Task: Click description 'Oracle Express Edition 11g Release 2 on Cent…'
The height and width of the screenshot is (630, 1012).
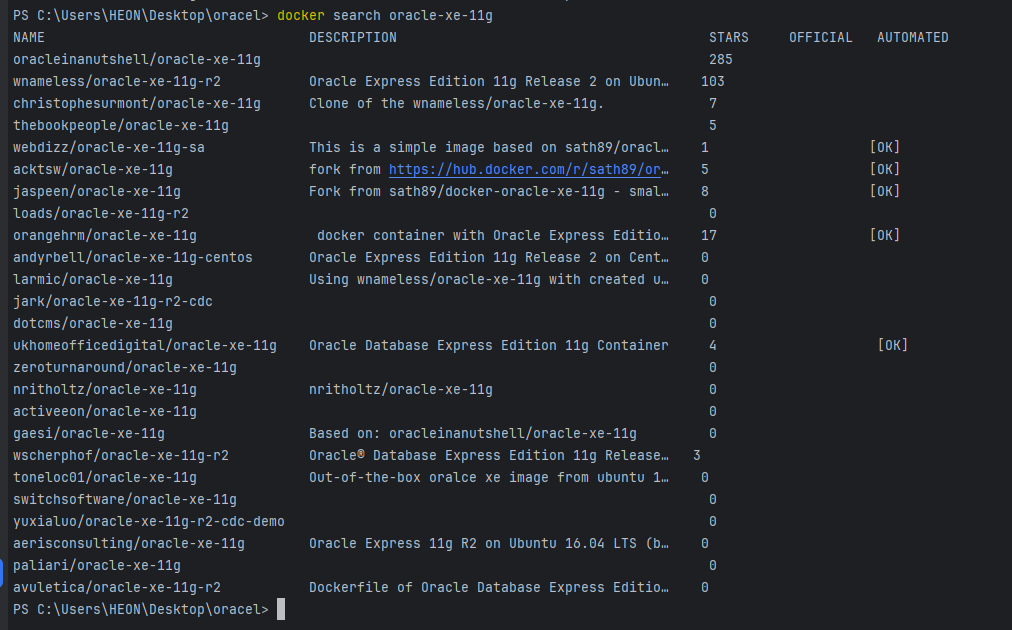Action: 489,257
